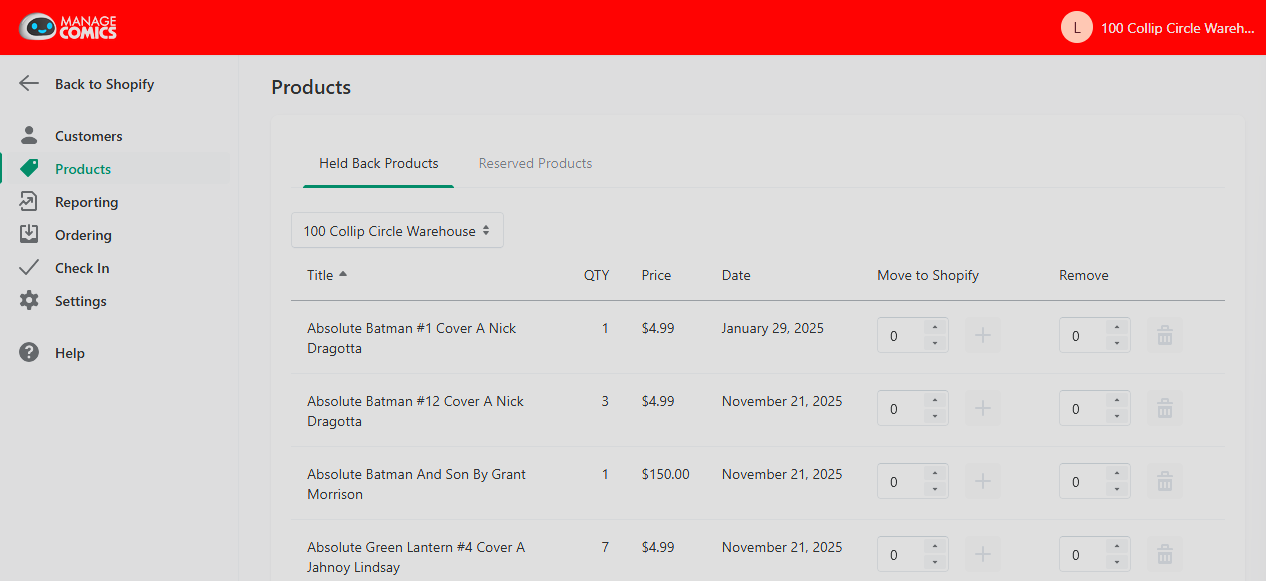The image size is (1266, 581).
Task: Increase Move to Shopify quantity for Batman #1
Action: [935, 327]
